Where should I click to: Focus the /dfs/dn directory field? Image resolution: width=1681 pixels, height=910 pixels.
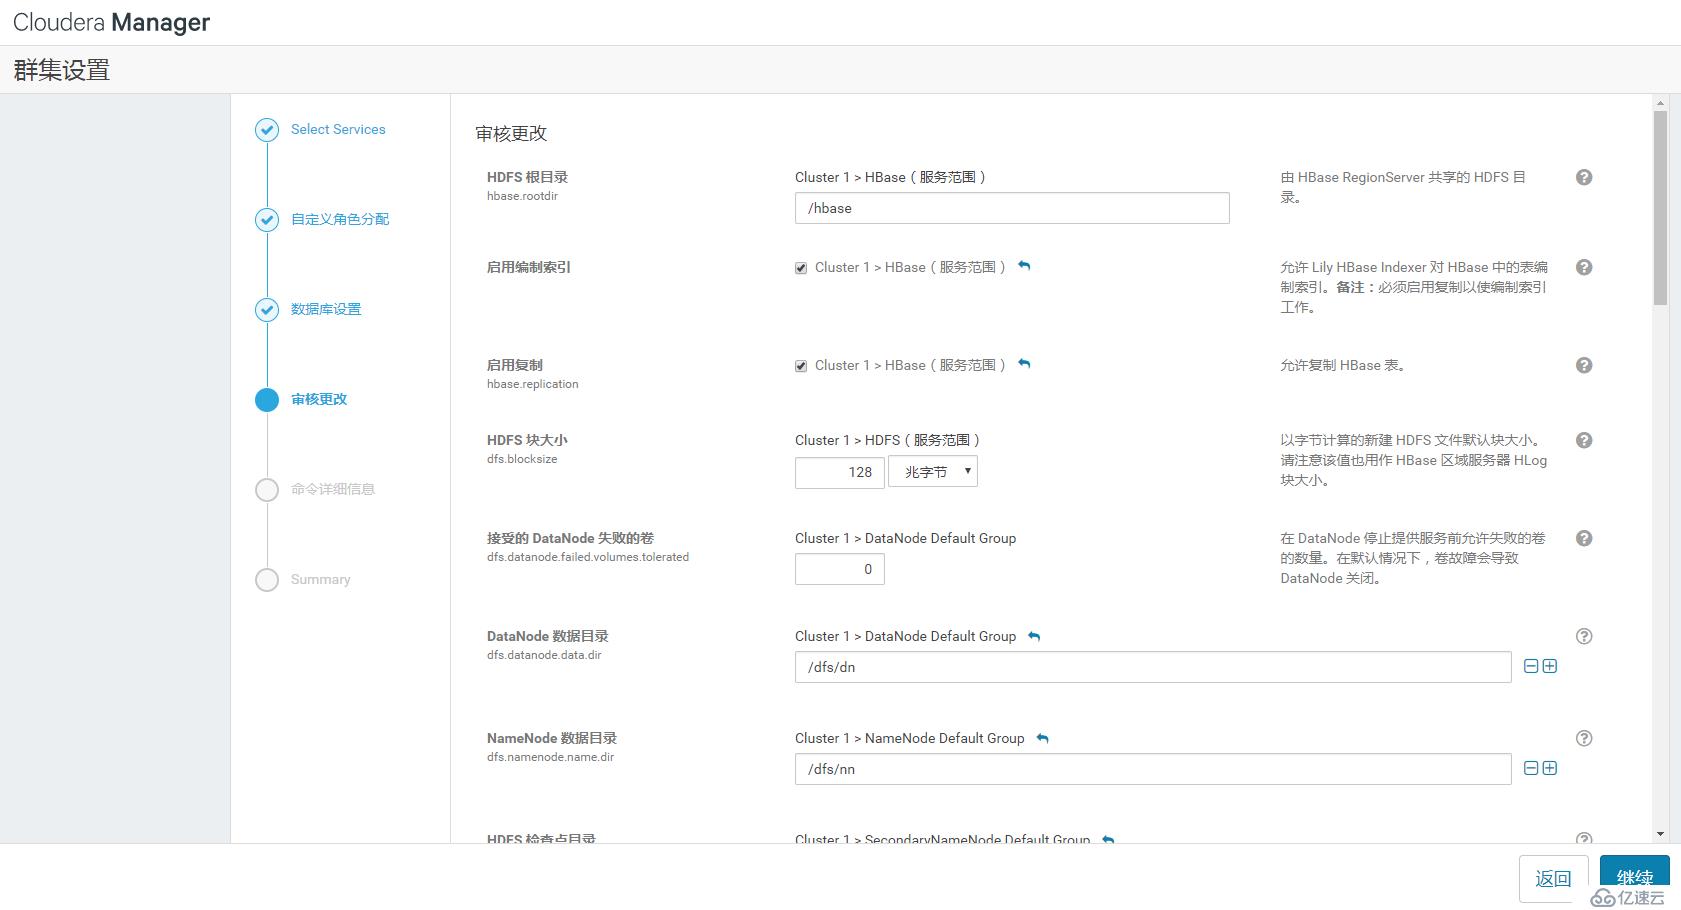point(1153,667)
